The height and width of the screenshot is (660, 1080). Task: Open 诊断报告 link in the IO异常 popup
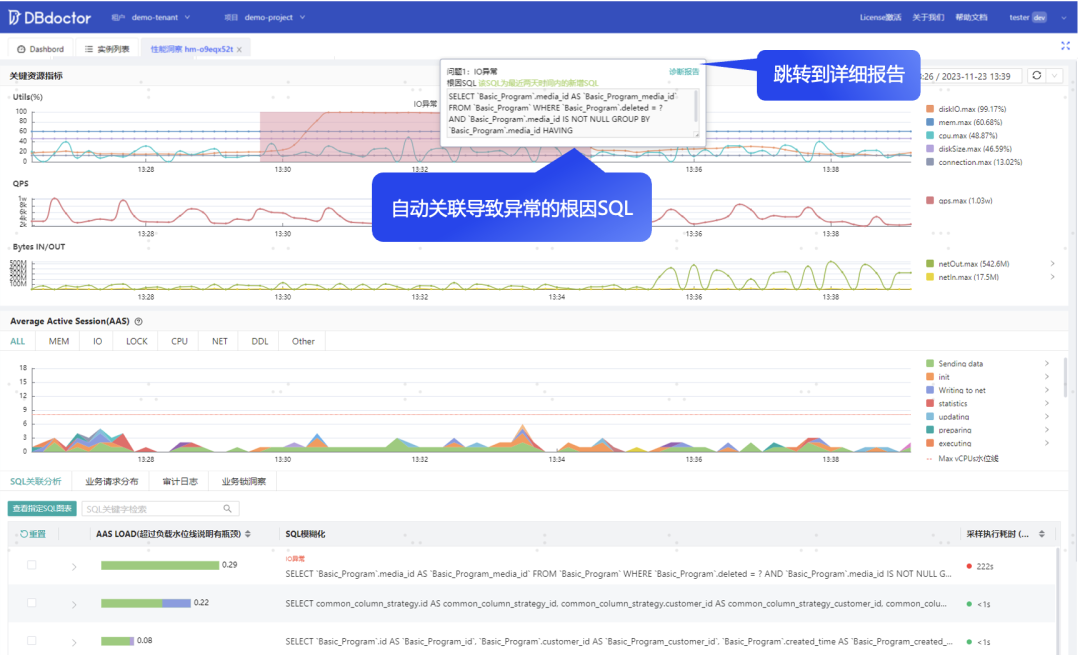[683, 72]
